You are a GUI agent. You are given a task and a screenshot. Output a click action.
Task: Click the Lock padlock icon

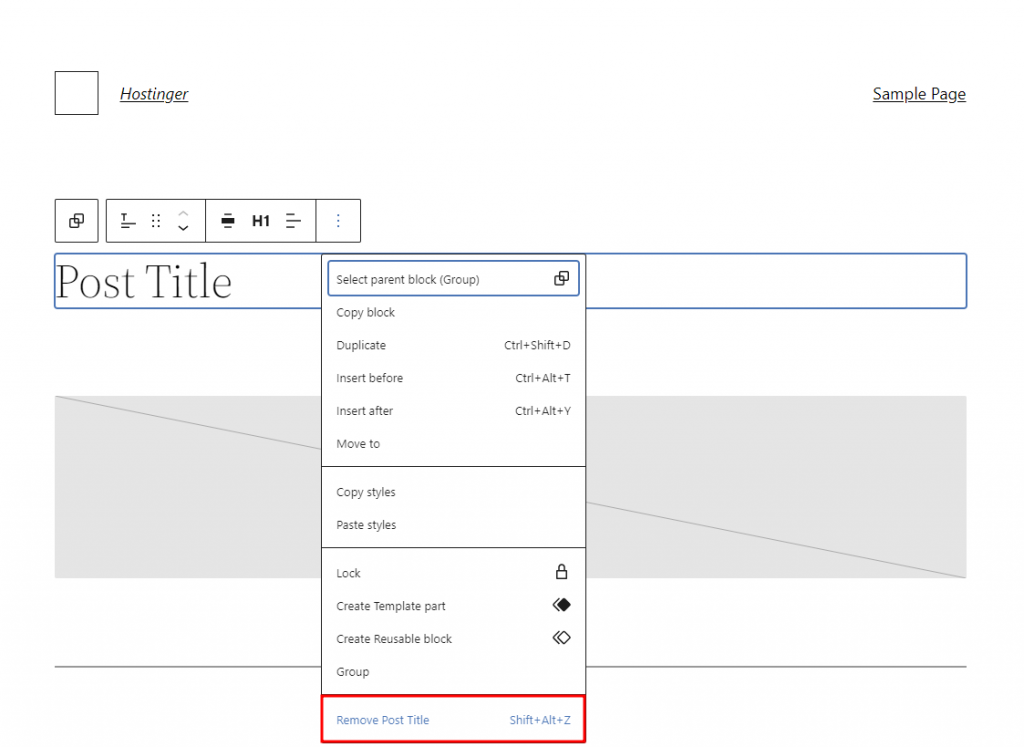pos(561,572)
